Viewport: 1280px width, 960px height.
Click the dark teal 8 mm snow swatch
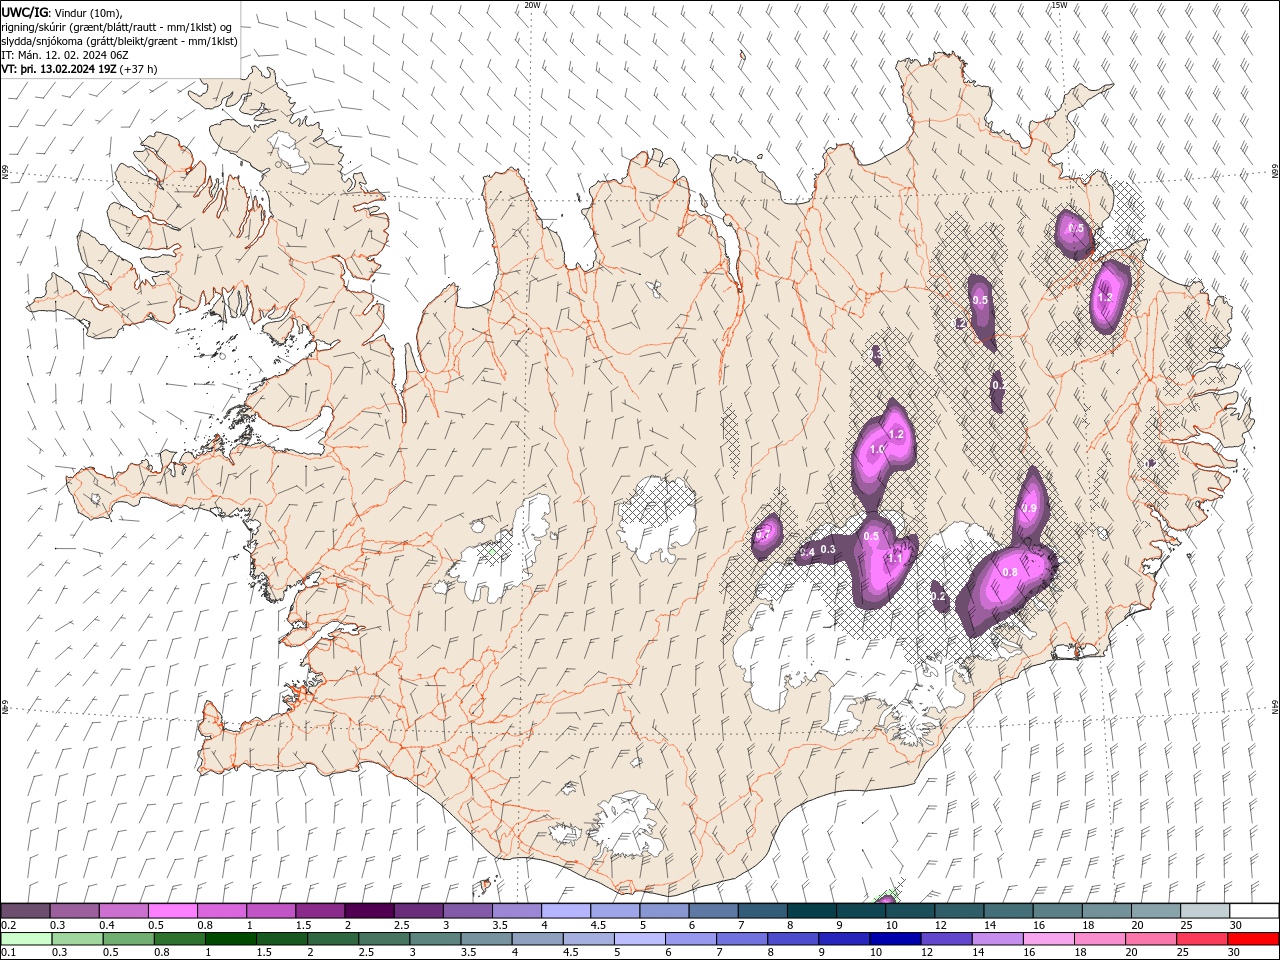click(x=812, y=911)
